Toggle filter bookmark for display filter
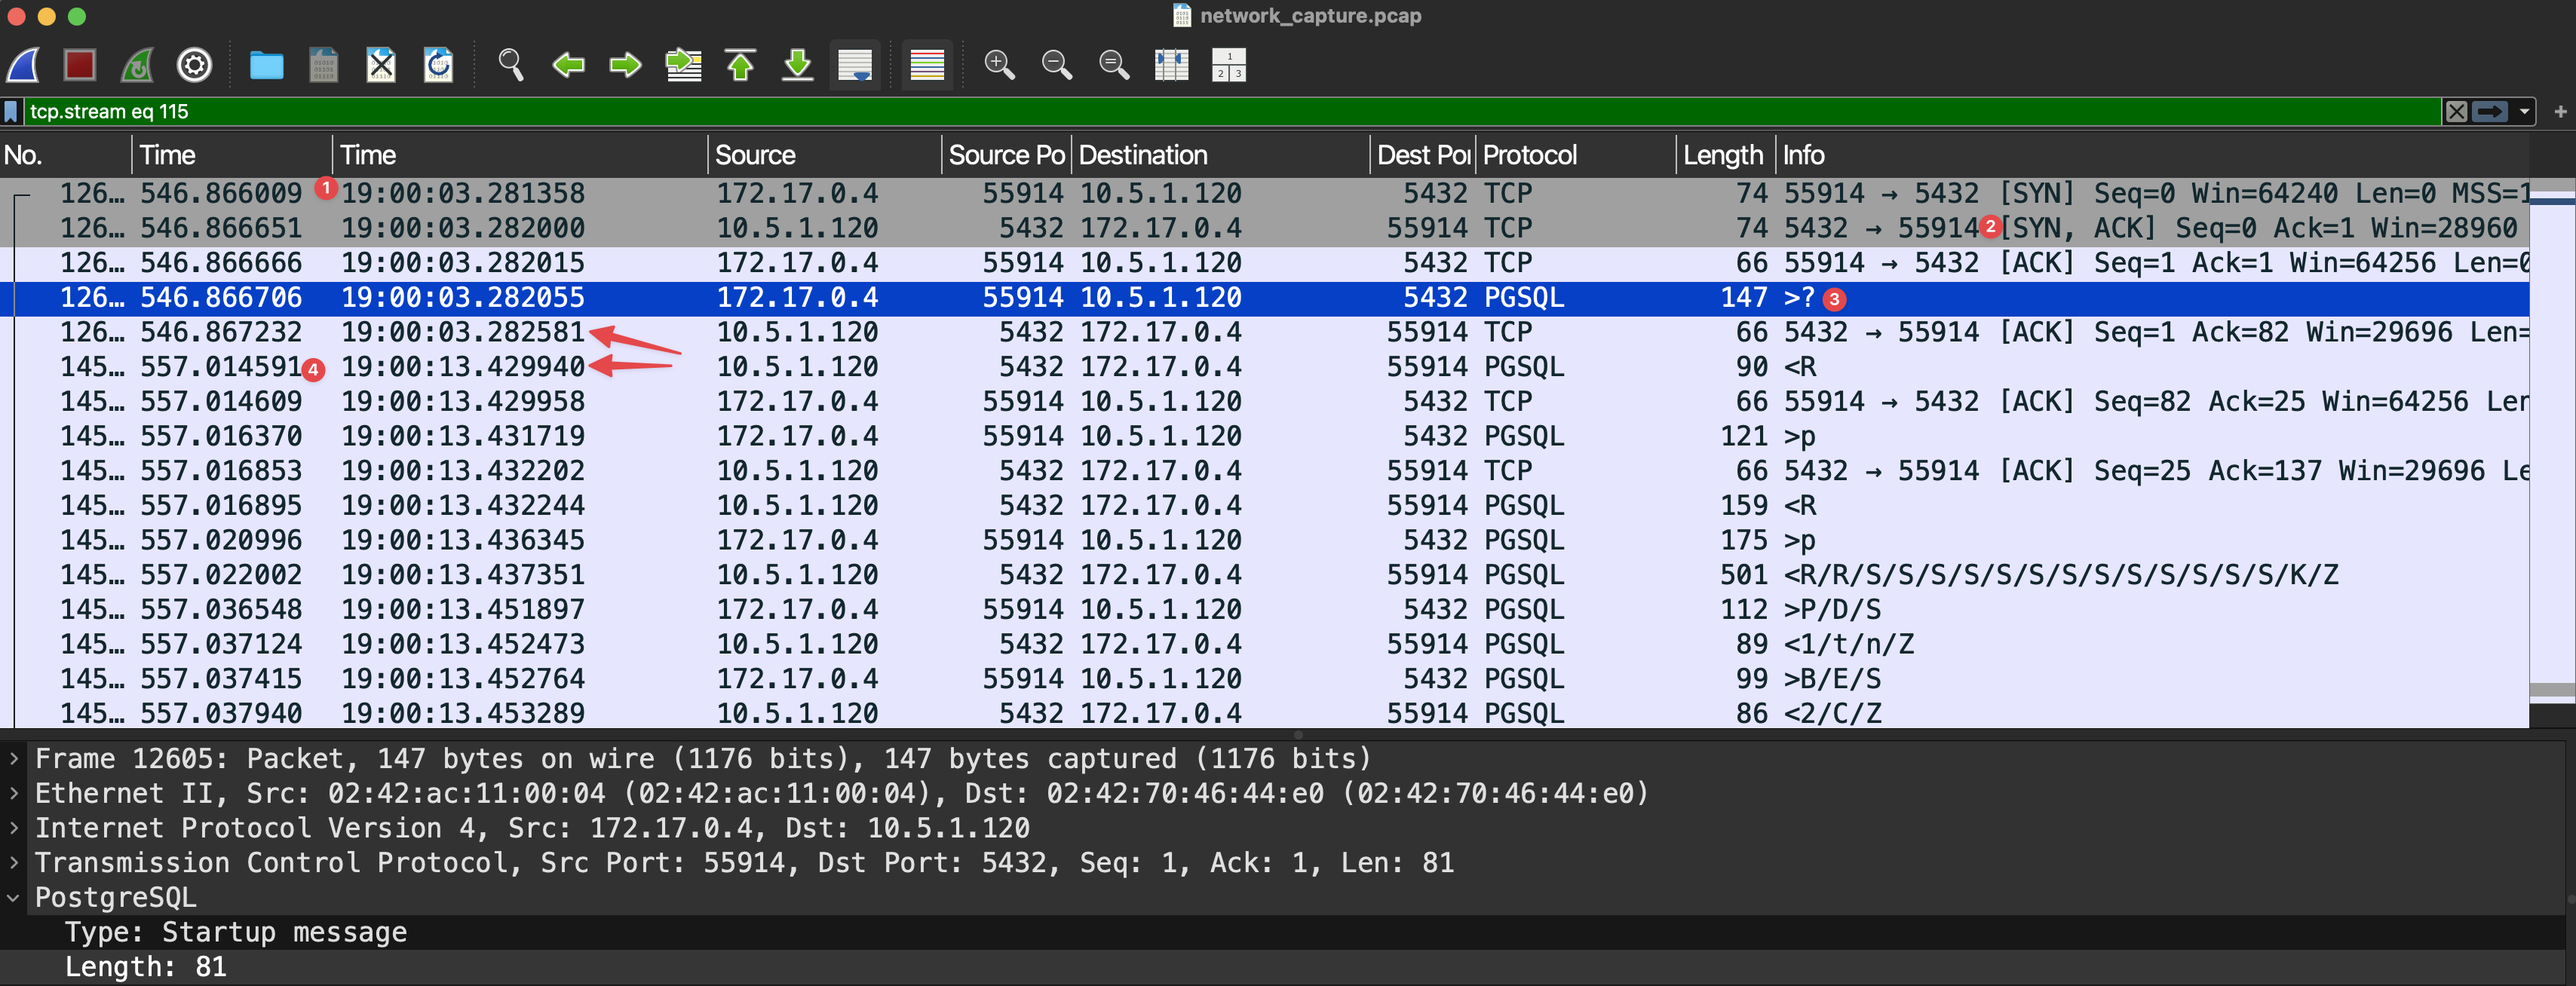The image size is (2576, 986). tap(11, 111)
